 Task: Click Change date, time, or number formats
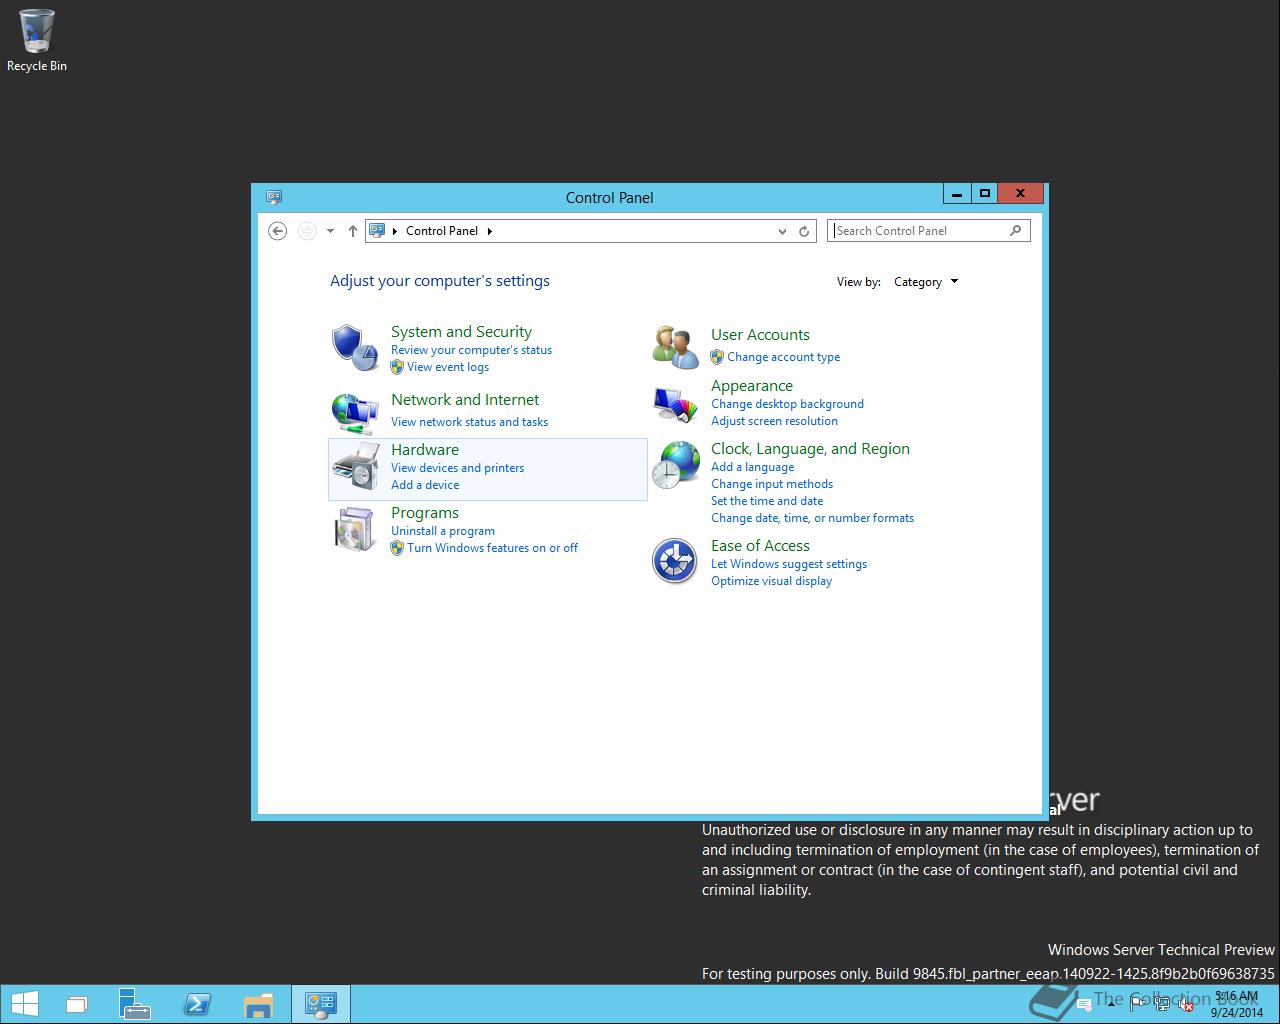[812, 518]
